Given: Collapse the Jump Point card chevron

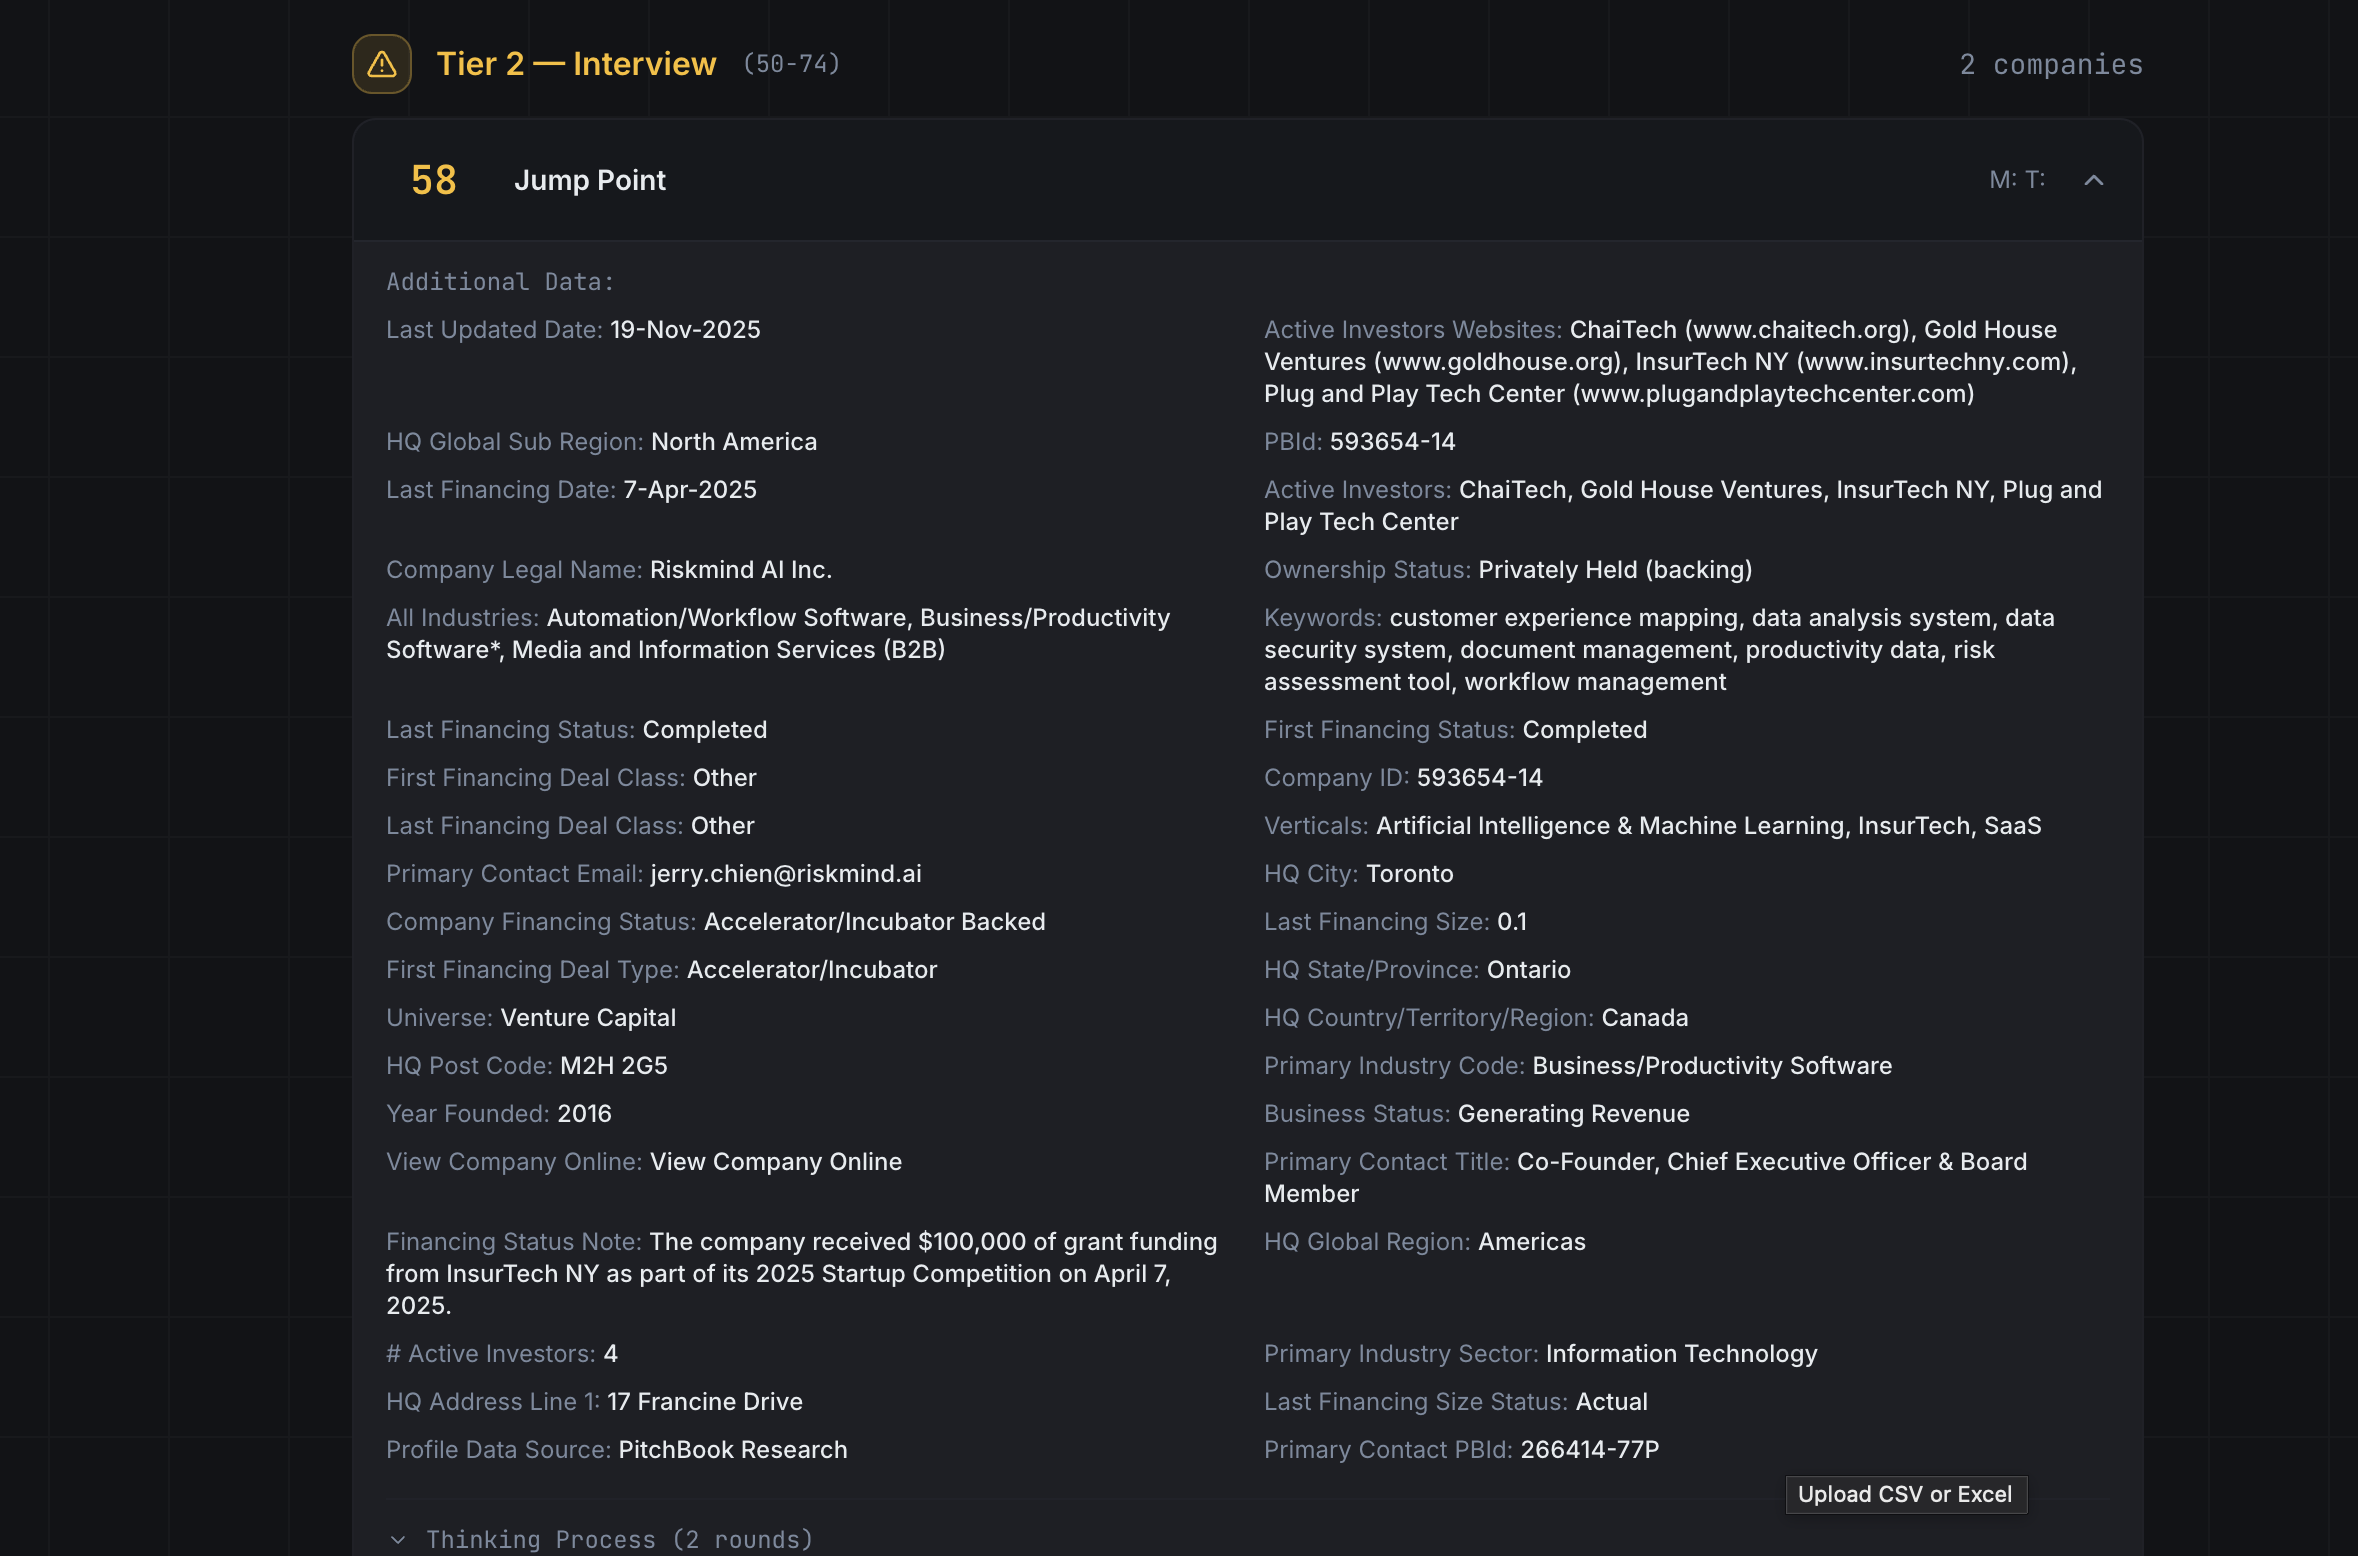Looking at the screenshot, I should [2093, 180].
